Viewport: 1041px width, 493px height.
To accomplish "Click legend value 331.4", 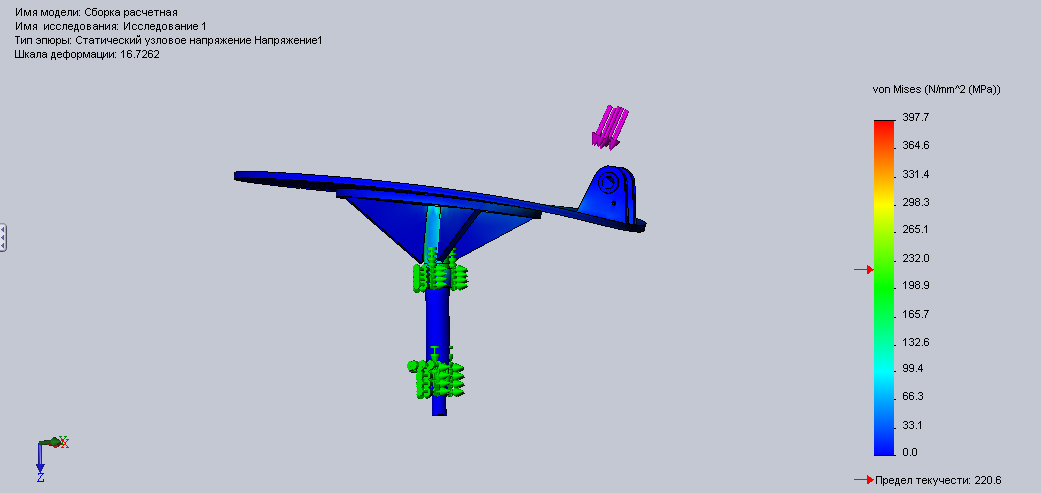I will pos(916,174).
